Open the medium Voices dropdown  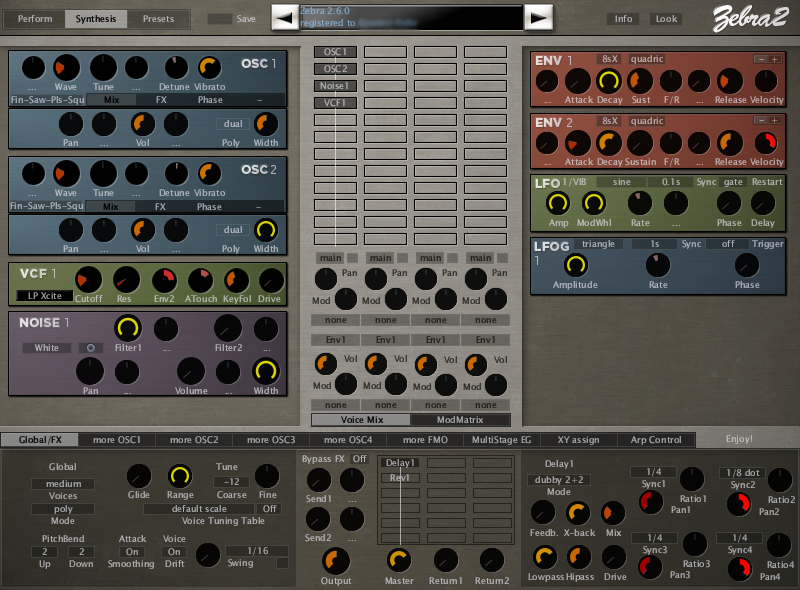coord(63,483)
